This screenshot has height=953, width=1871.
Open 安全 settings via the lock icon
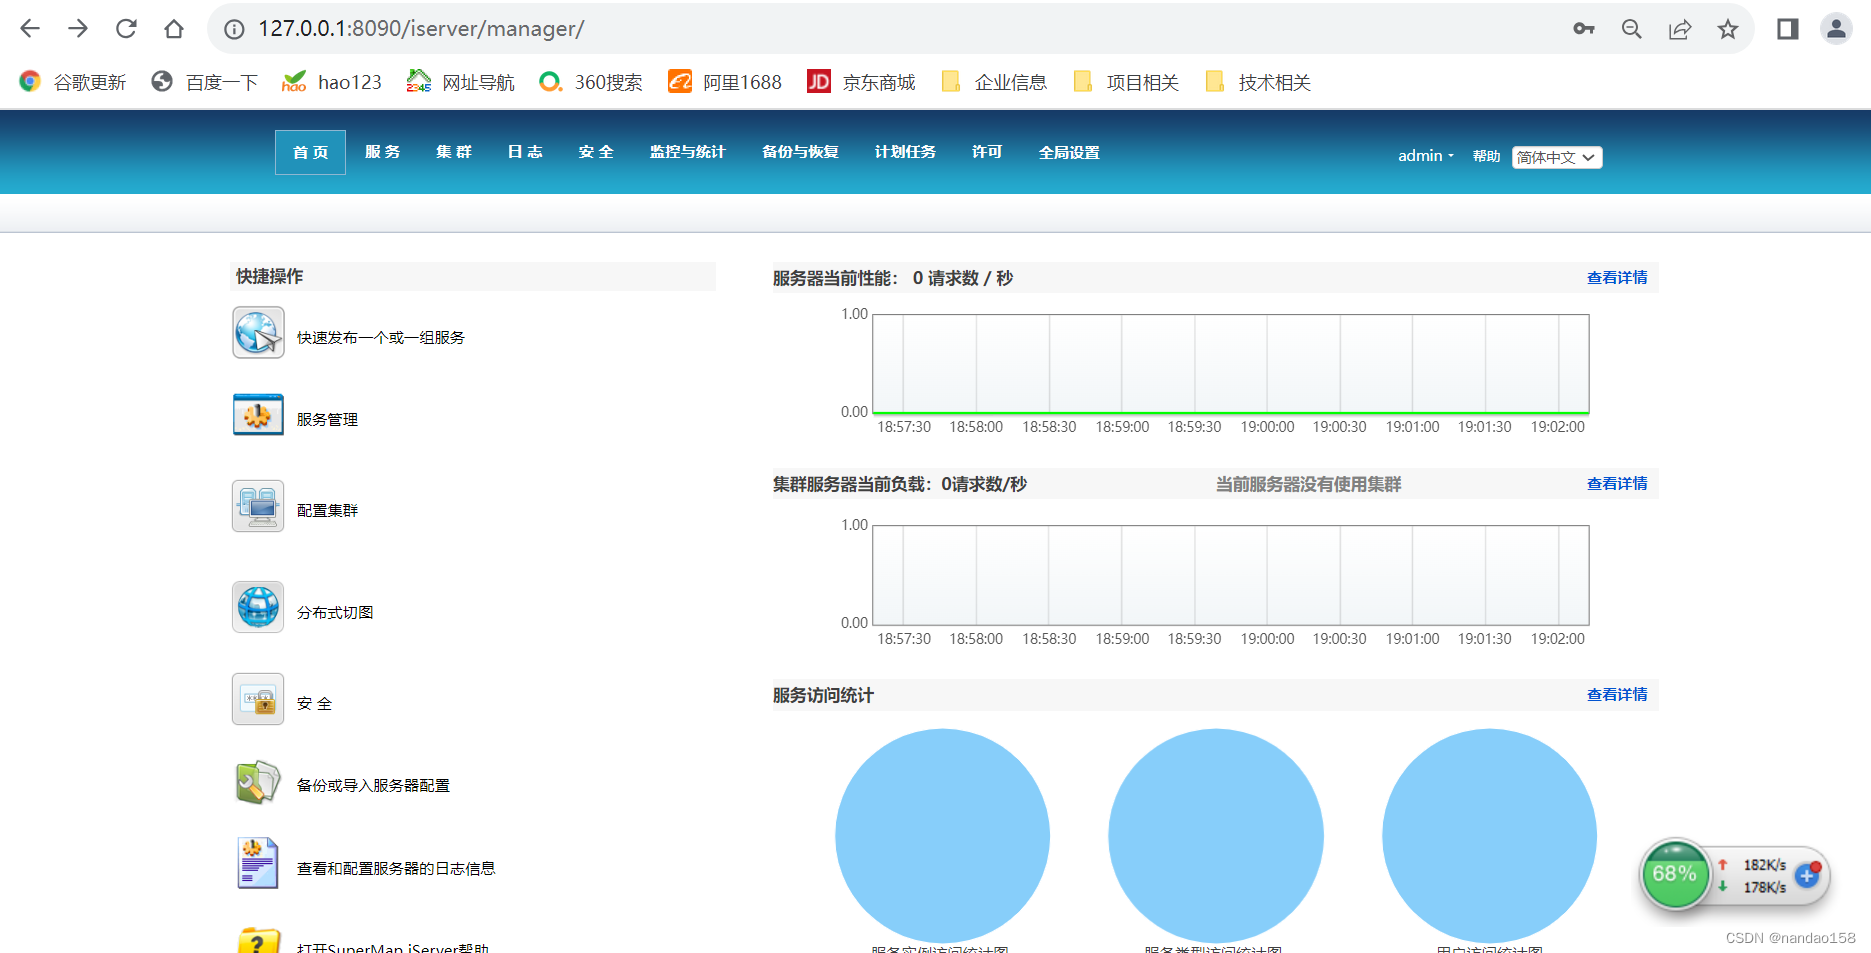(257, 699)
